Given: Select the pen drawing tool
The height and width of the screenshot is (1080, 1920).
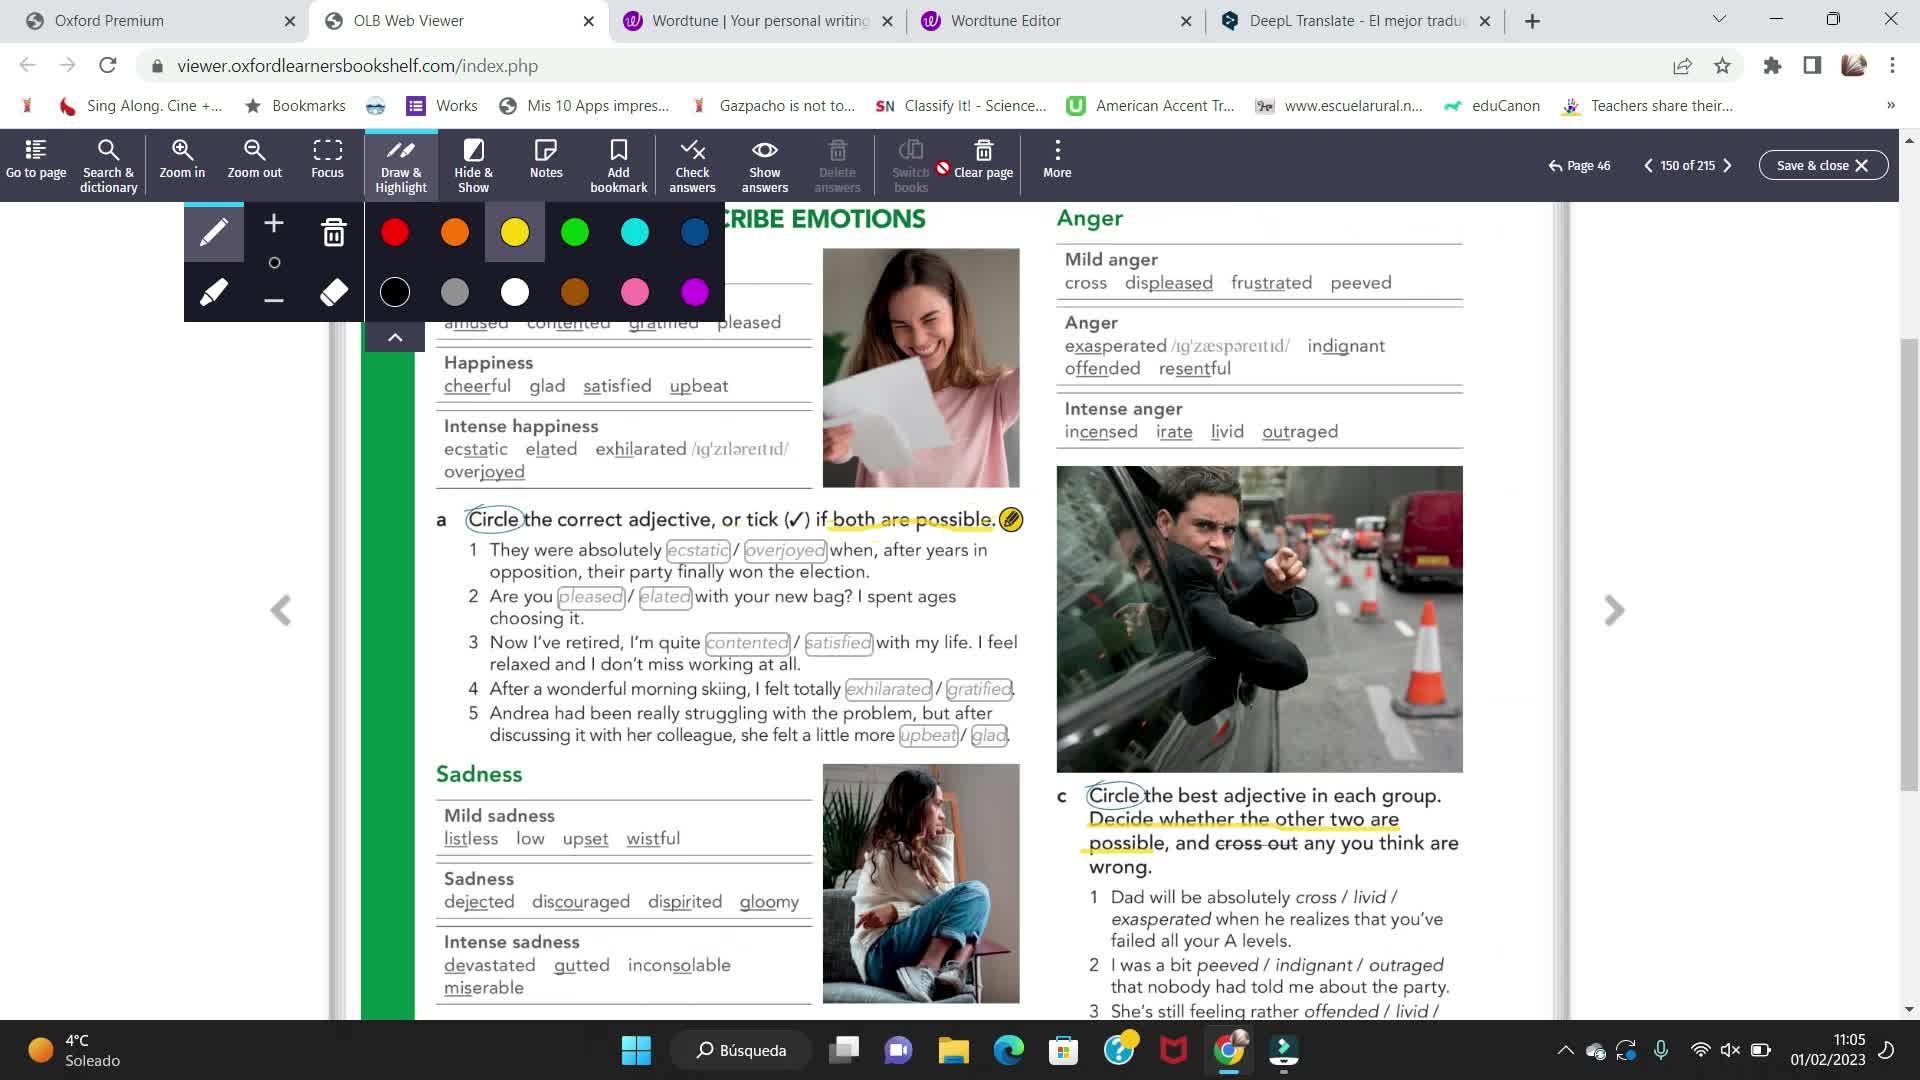Looking at the screenshot, I should 213,233.
